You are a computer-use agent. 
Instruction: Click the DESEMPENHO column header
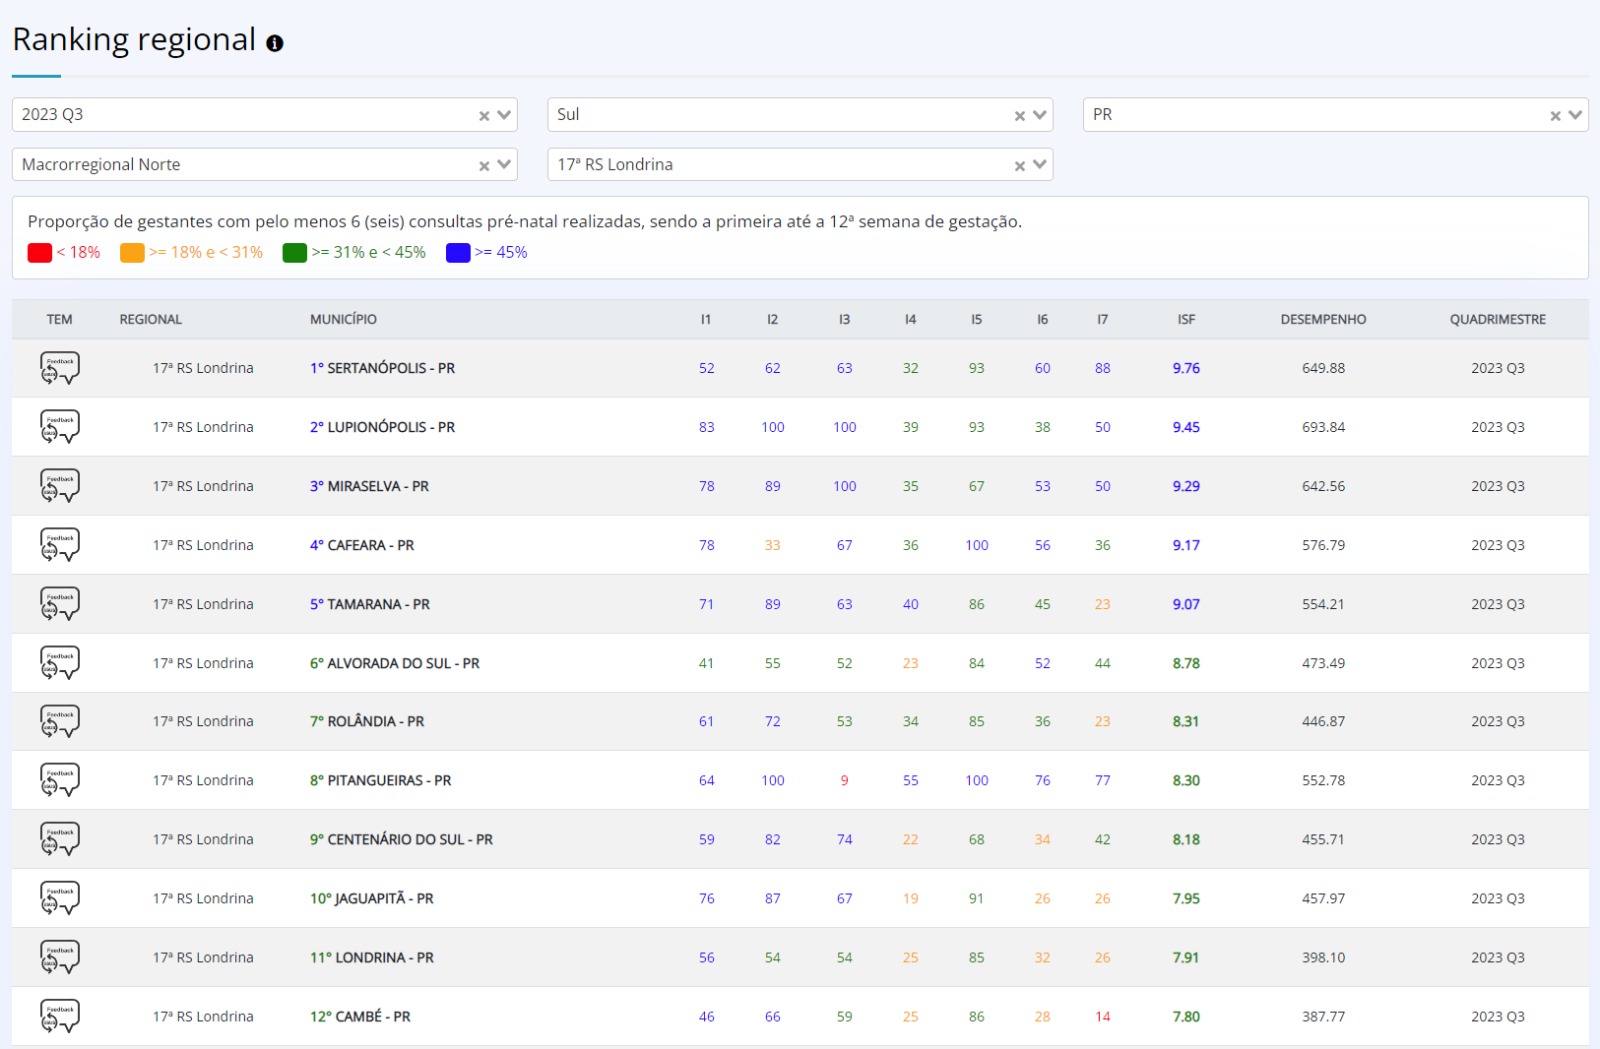1323,319
